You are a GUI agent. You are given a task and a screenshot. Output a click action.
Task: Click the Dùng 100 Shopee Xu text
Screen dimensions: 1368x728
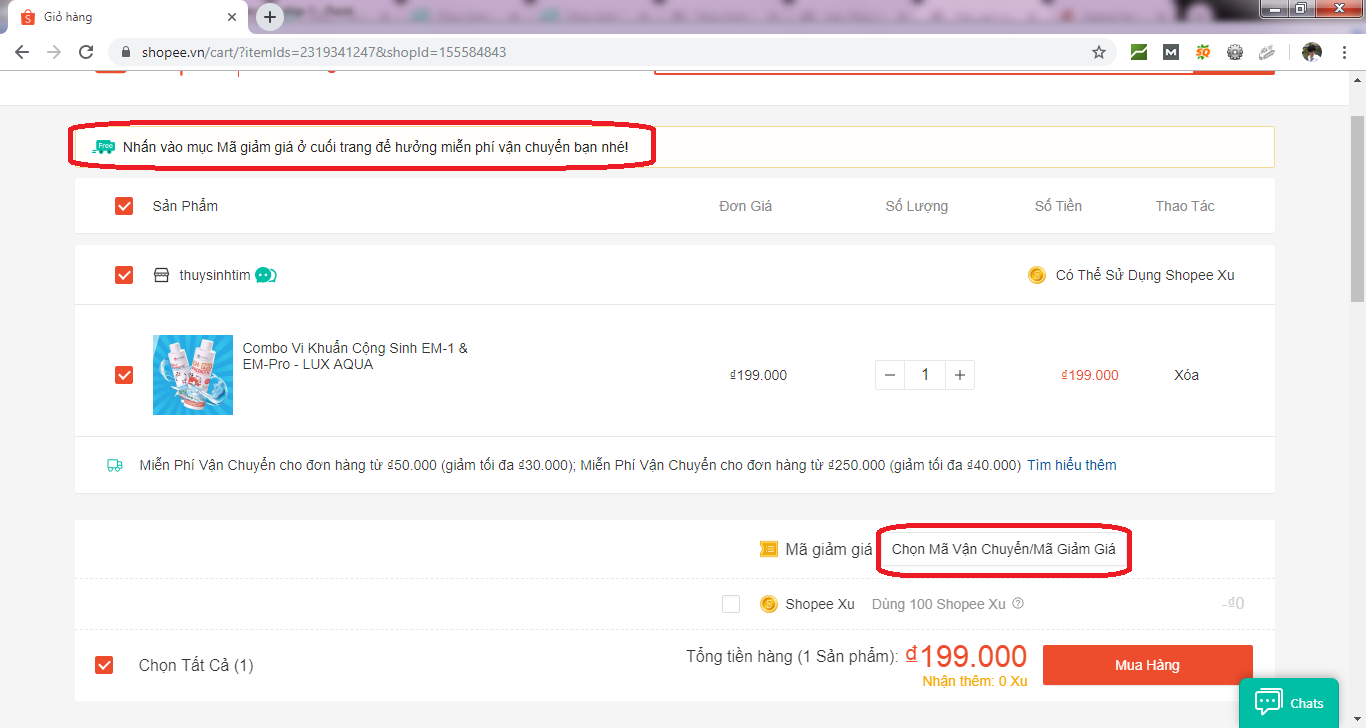939,604
